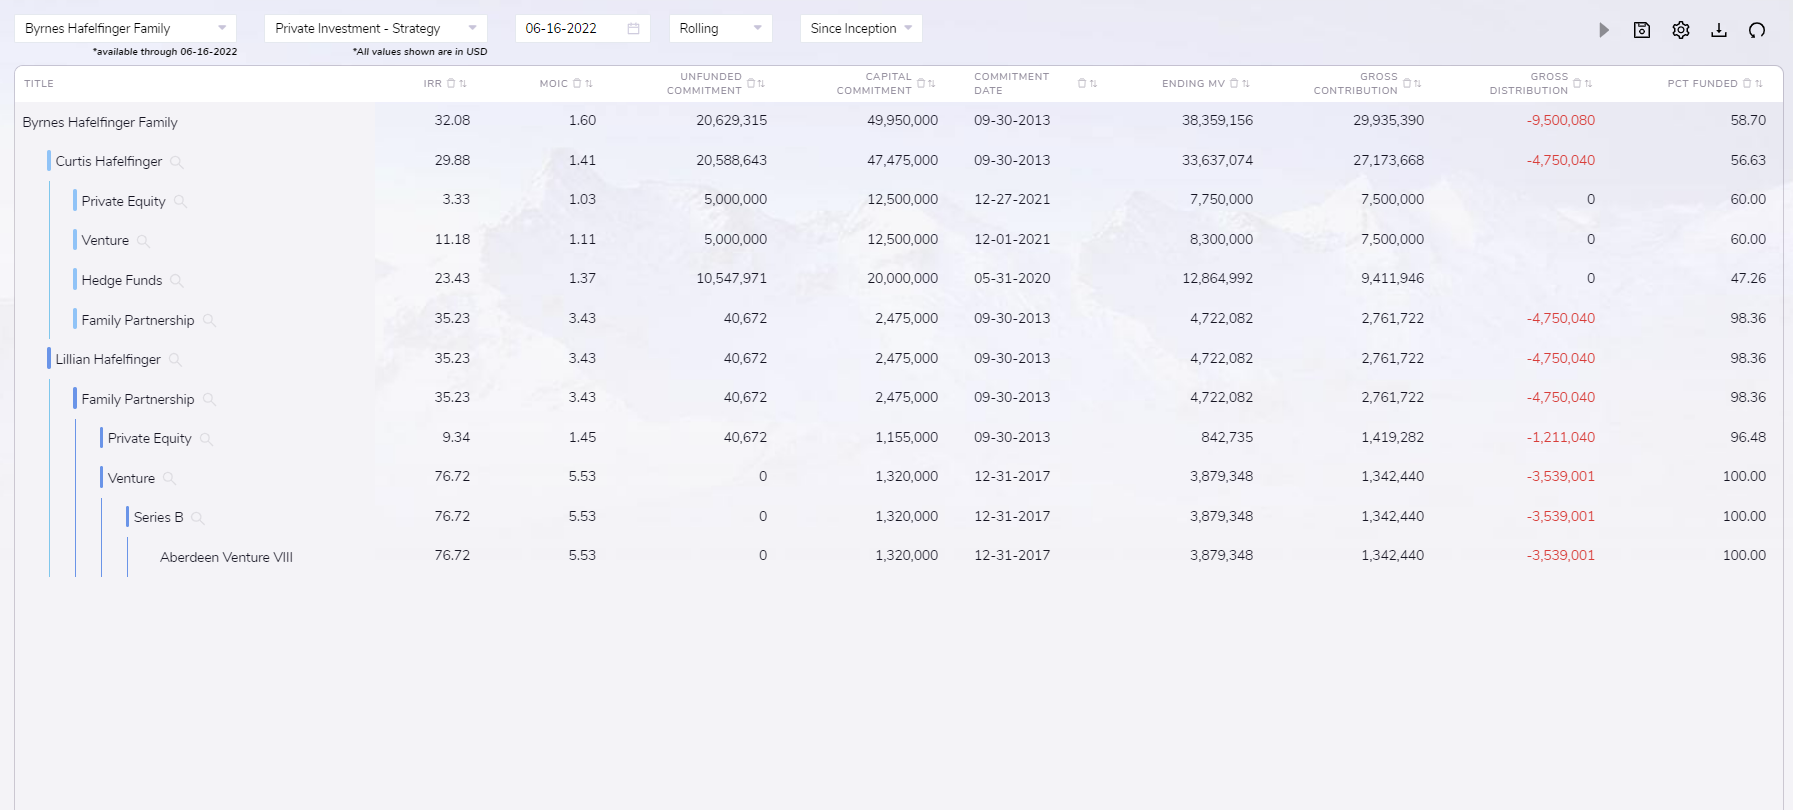Sort by Gross Contribution
The image size is (1793, 810).
(x=1418, y=84)
